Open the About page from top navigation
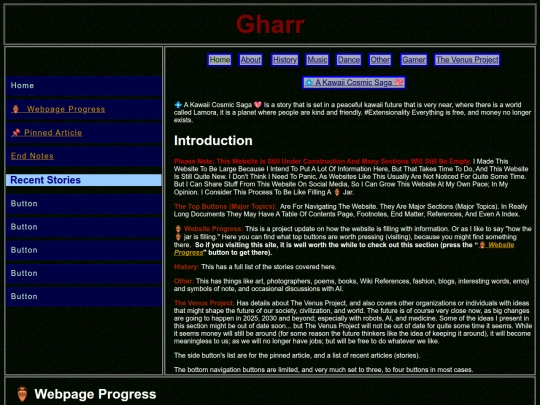 pyautogui.click(x=251, y=60)
